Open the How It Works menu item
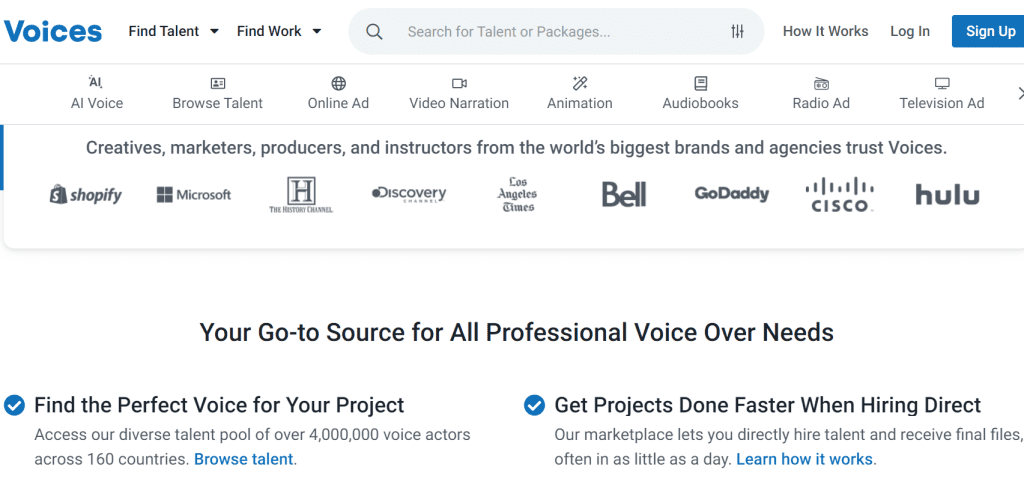 [x=825, y=31]
